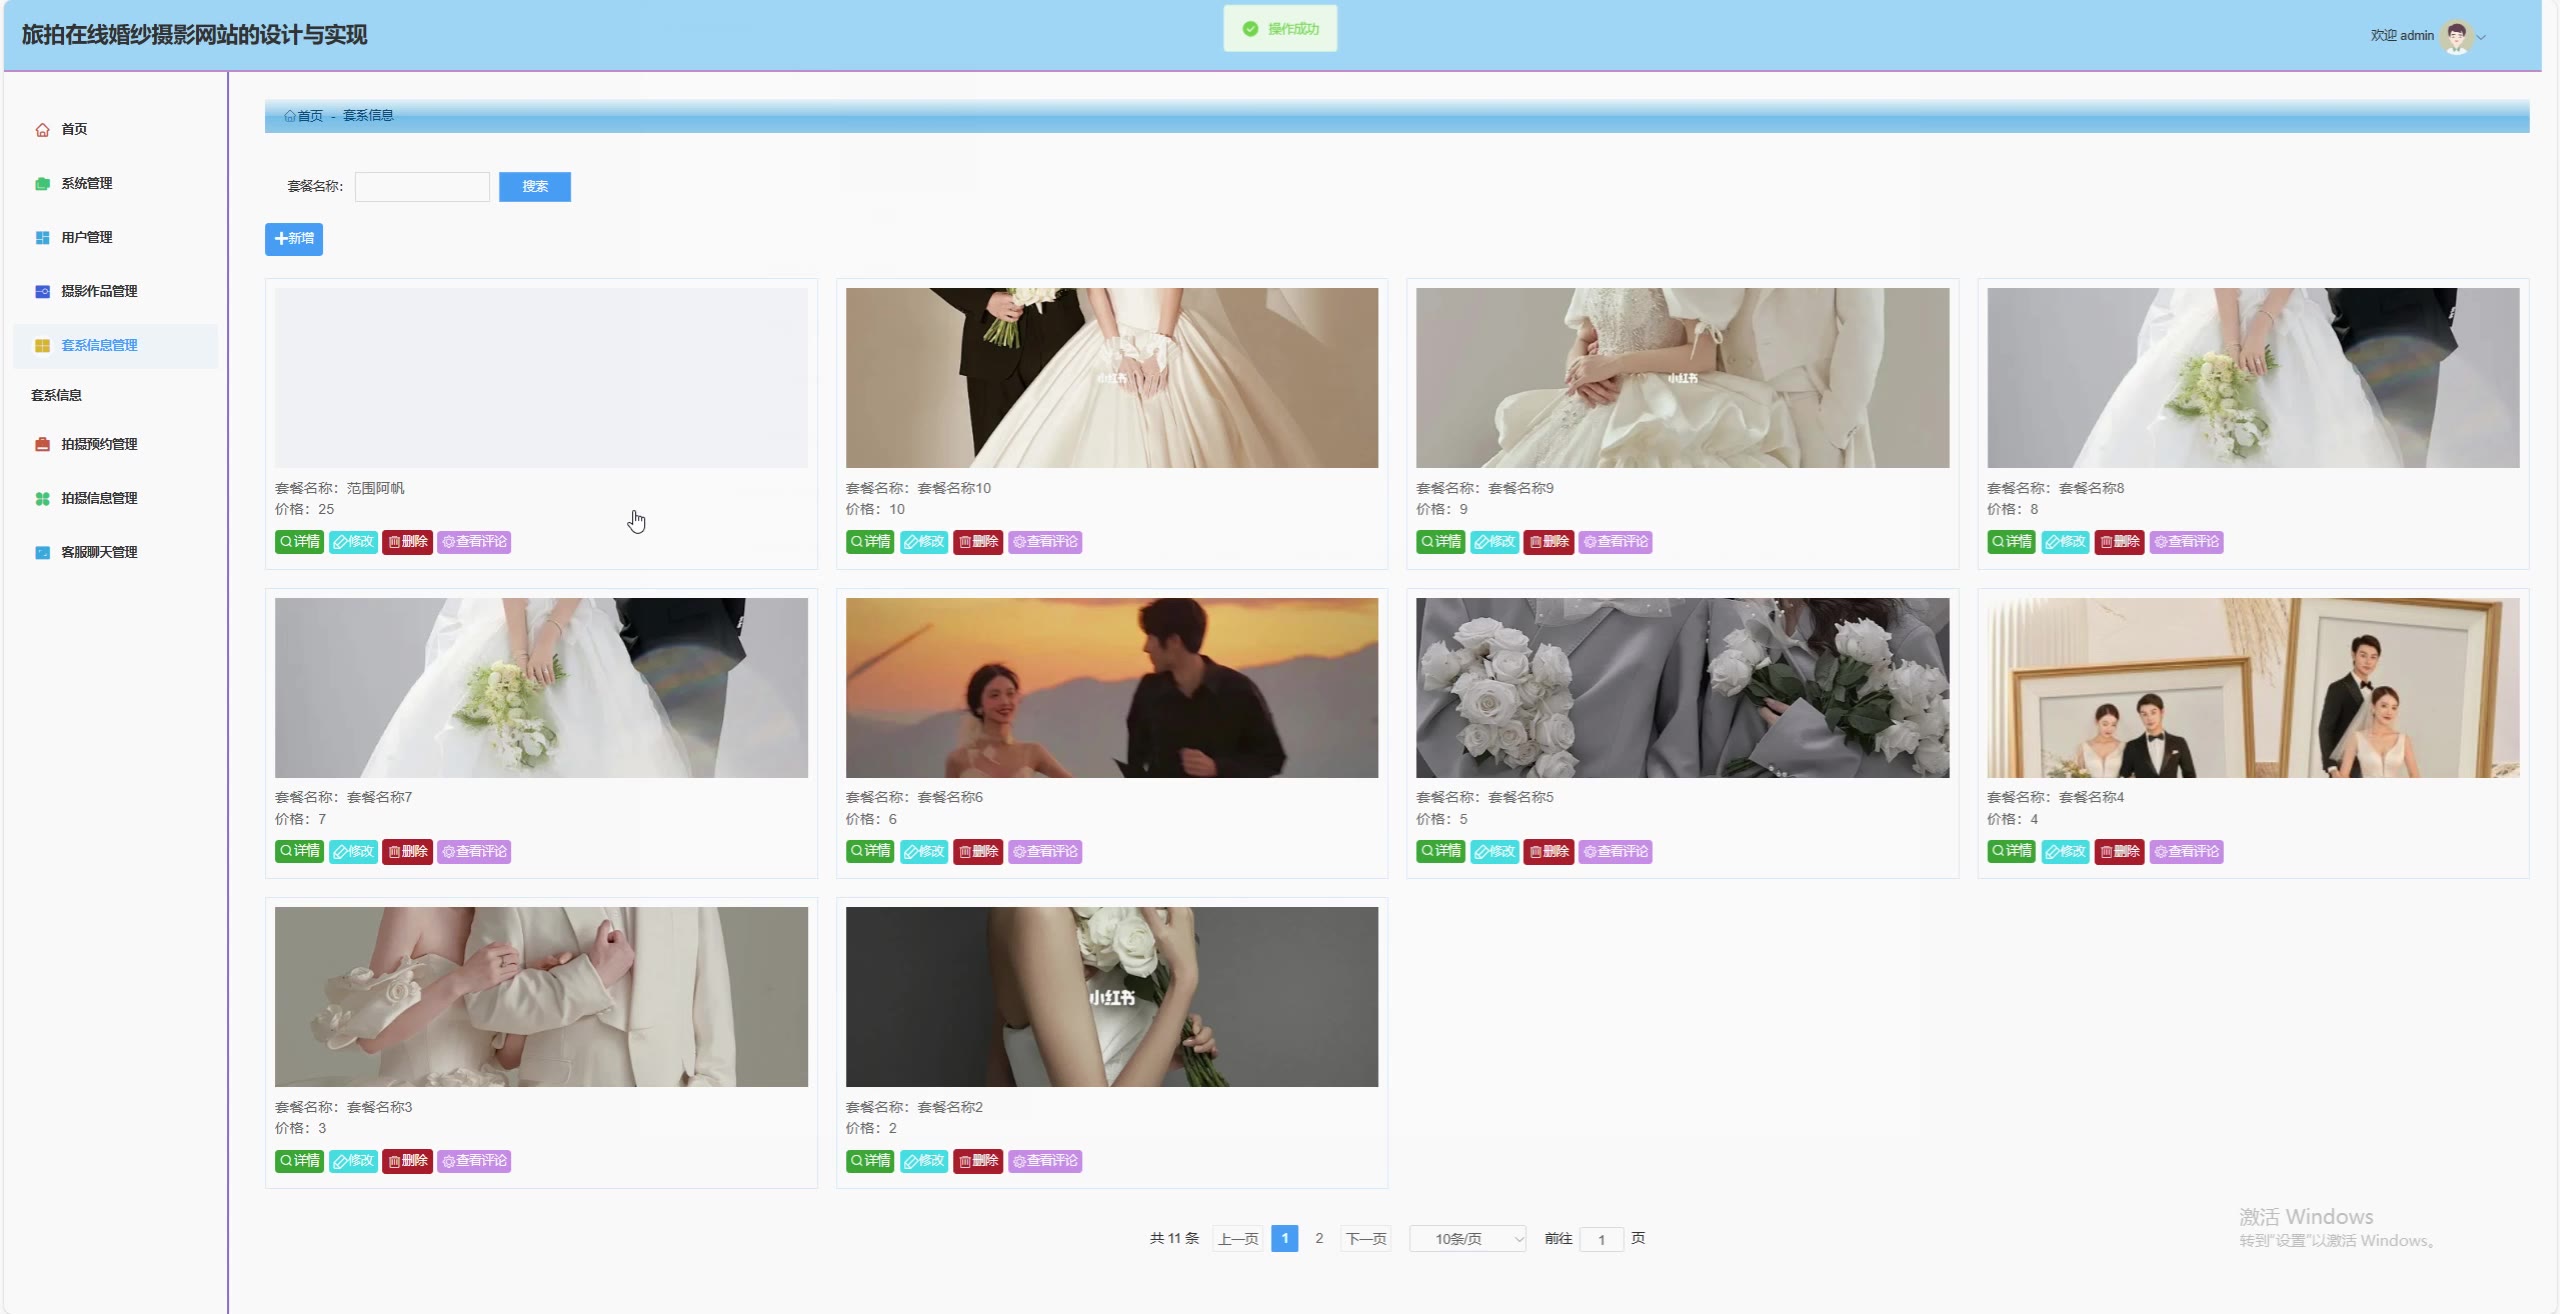The image size is (2560, 1314).
Task: Focus the 套餐名称 search input field
Action: (422, 187)
